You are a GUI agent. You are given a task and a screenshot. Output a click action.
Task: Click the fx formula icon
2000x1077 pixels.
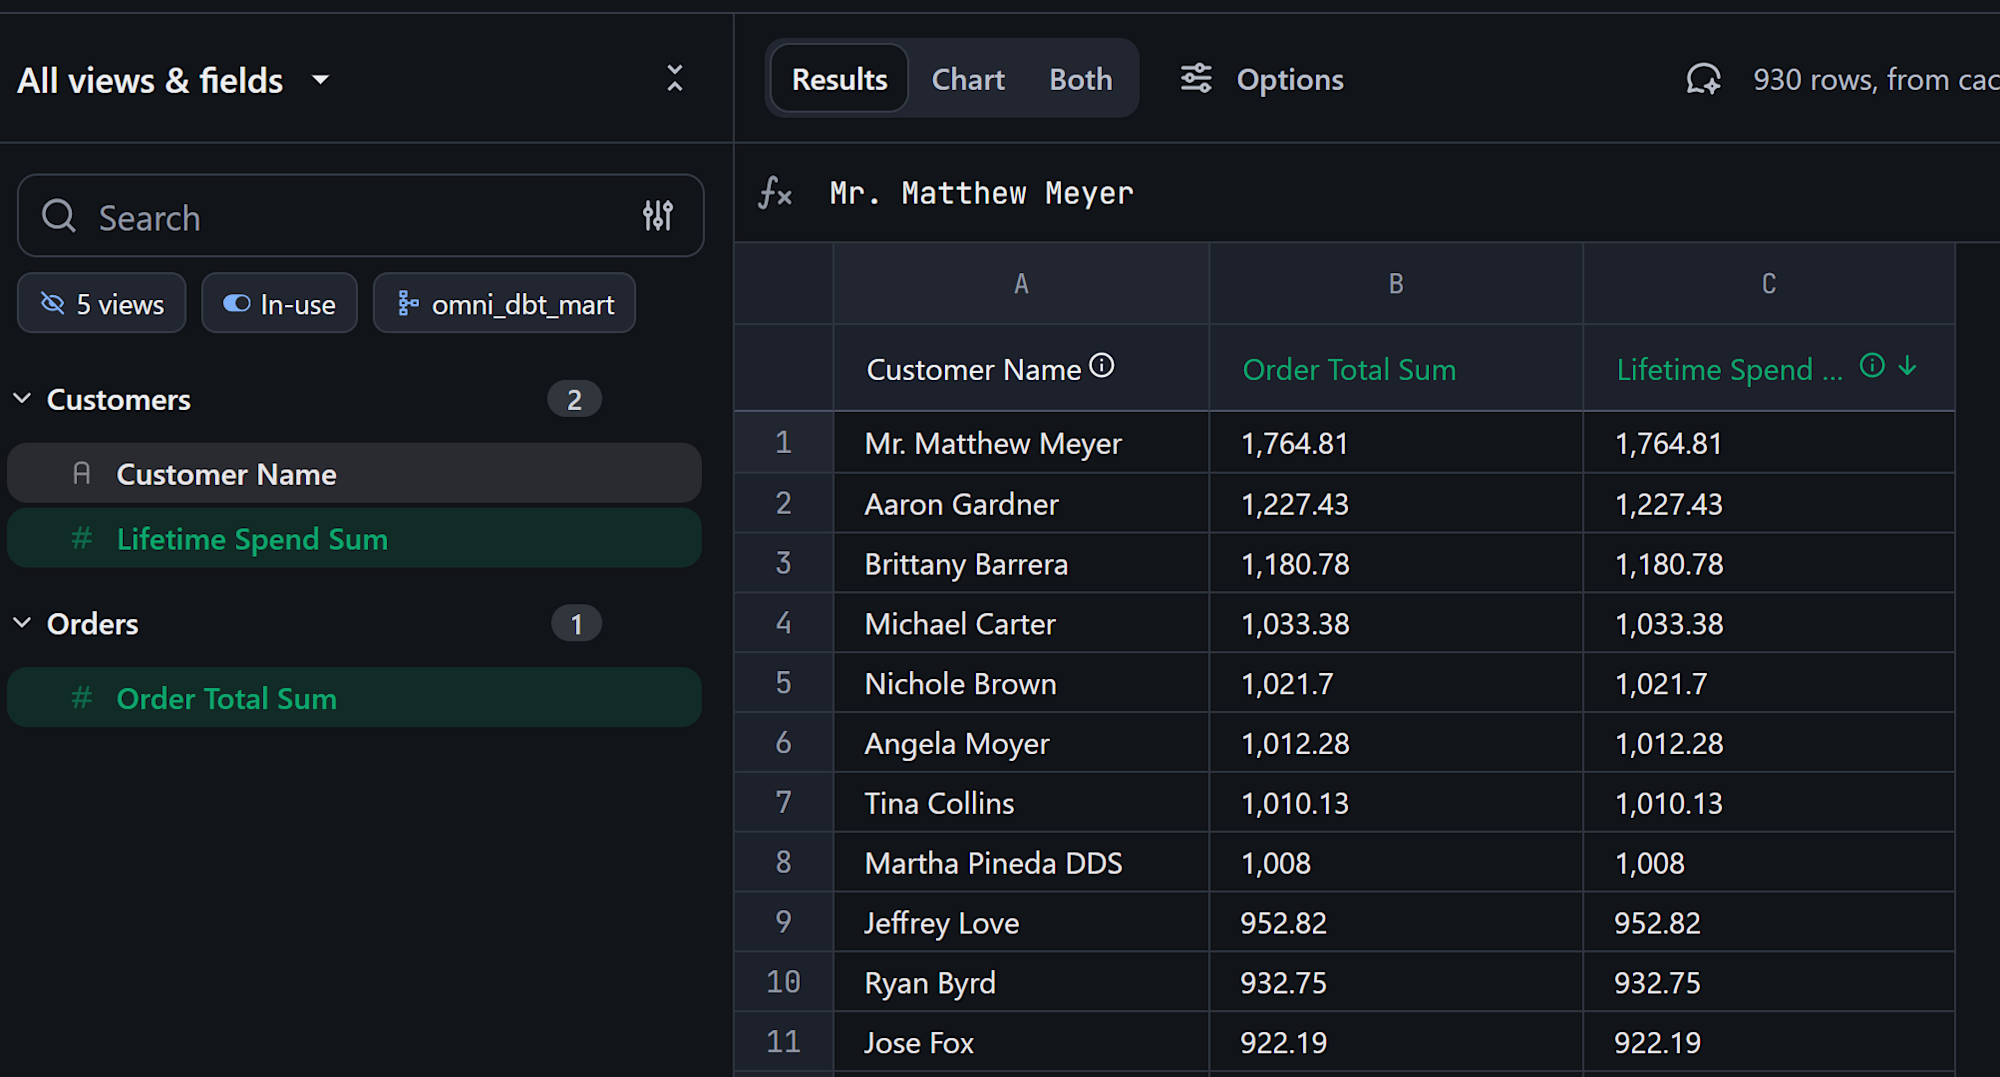pyautogui.click(x=775, y=192)
